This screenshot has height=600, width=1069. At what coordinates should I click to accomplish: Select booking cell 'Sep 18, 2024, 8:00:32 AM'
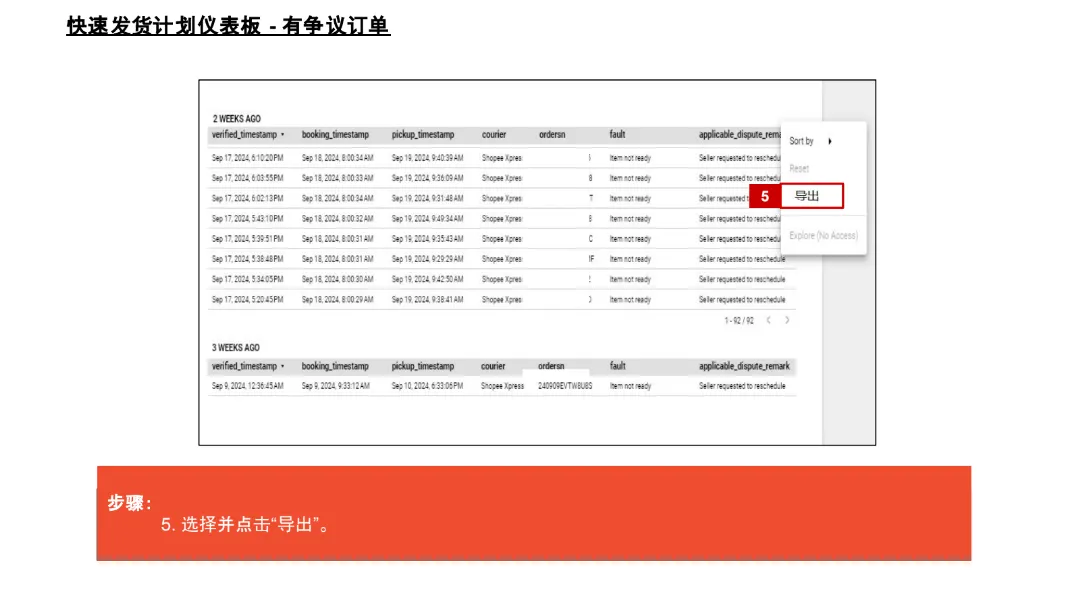(337, 219)
